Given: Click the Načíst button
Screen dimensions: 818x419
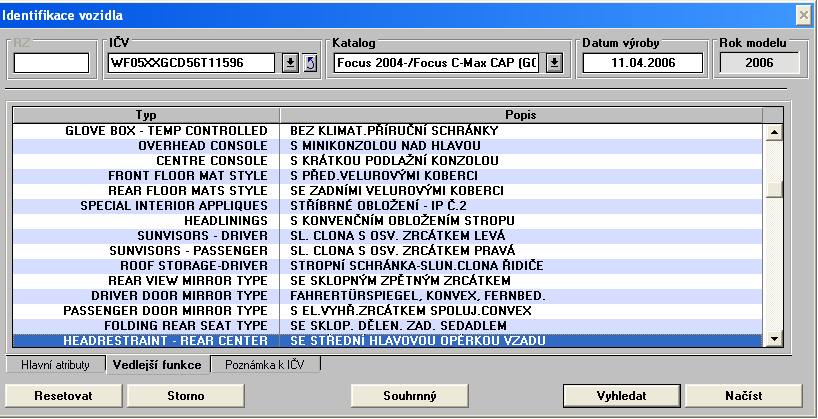Looking at the screenshot, I should (743, 396).
